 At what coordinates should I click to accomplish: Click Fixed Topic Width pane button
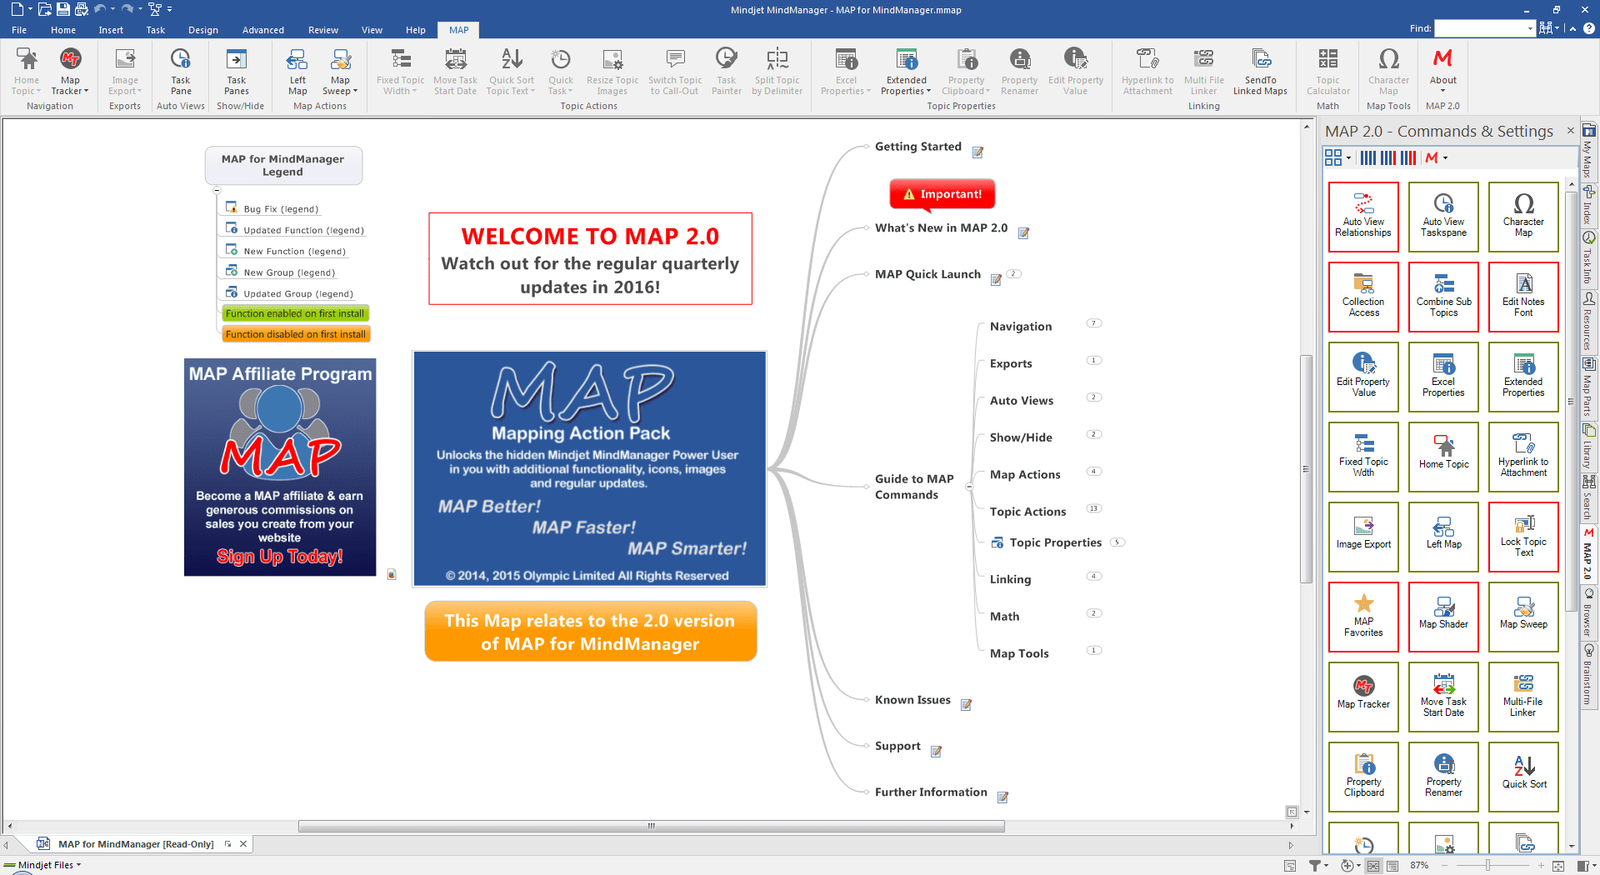coord(1363,457)
